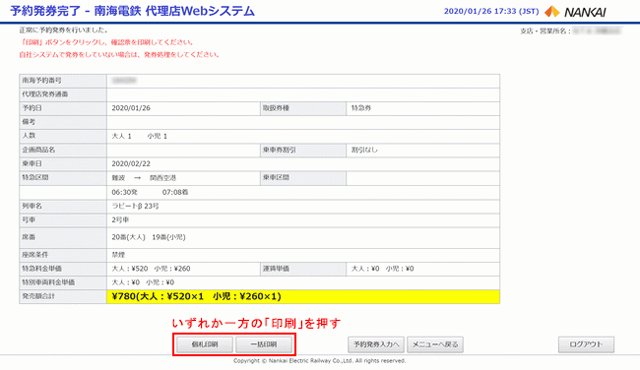The image size is (640, 370).
Task: Click 禁煙 seat condition value
Action: pyautogui.click(x=118, y=255)
